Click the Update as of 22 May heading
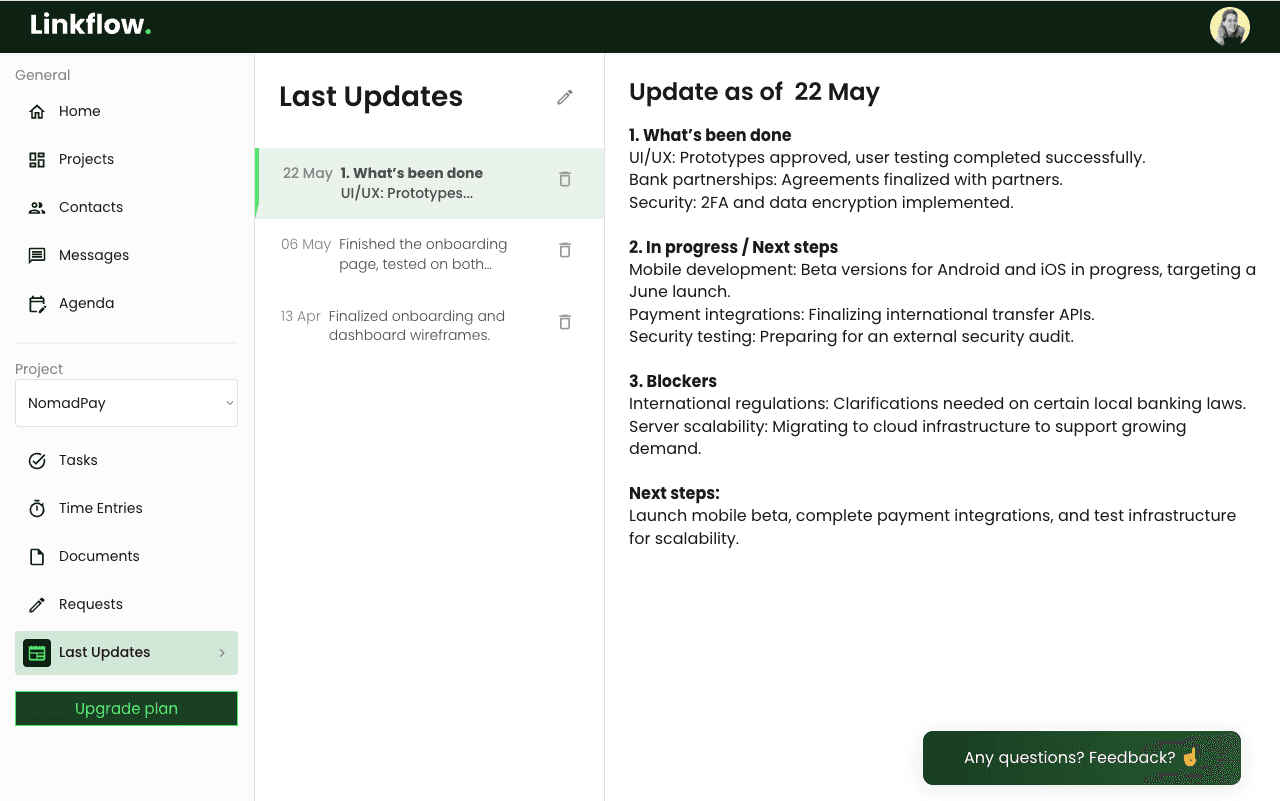Viewport: 1280px width, 801px height. 754,92
